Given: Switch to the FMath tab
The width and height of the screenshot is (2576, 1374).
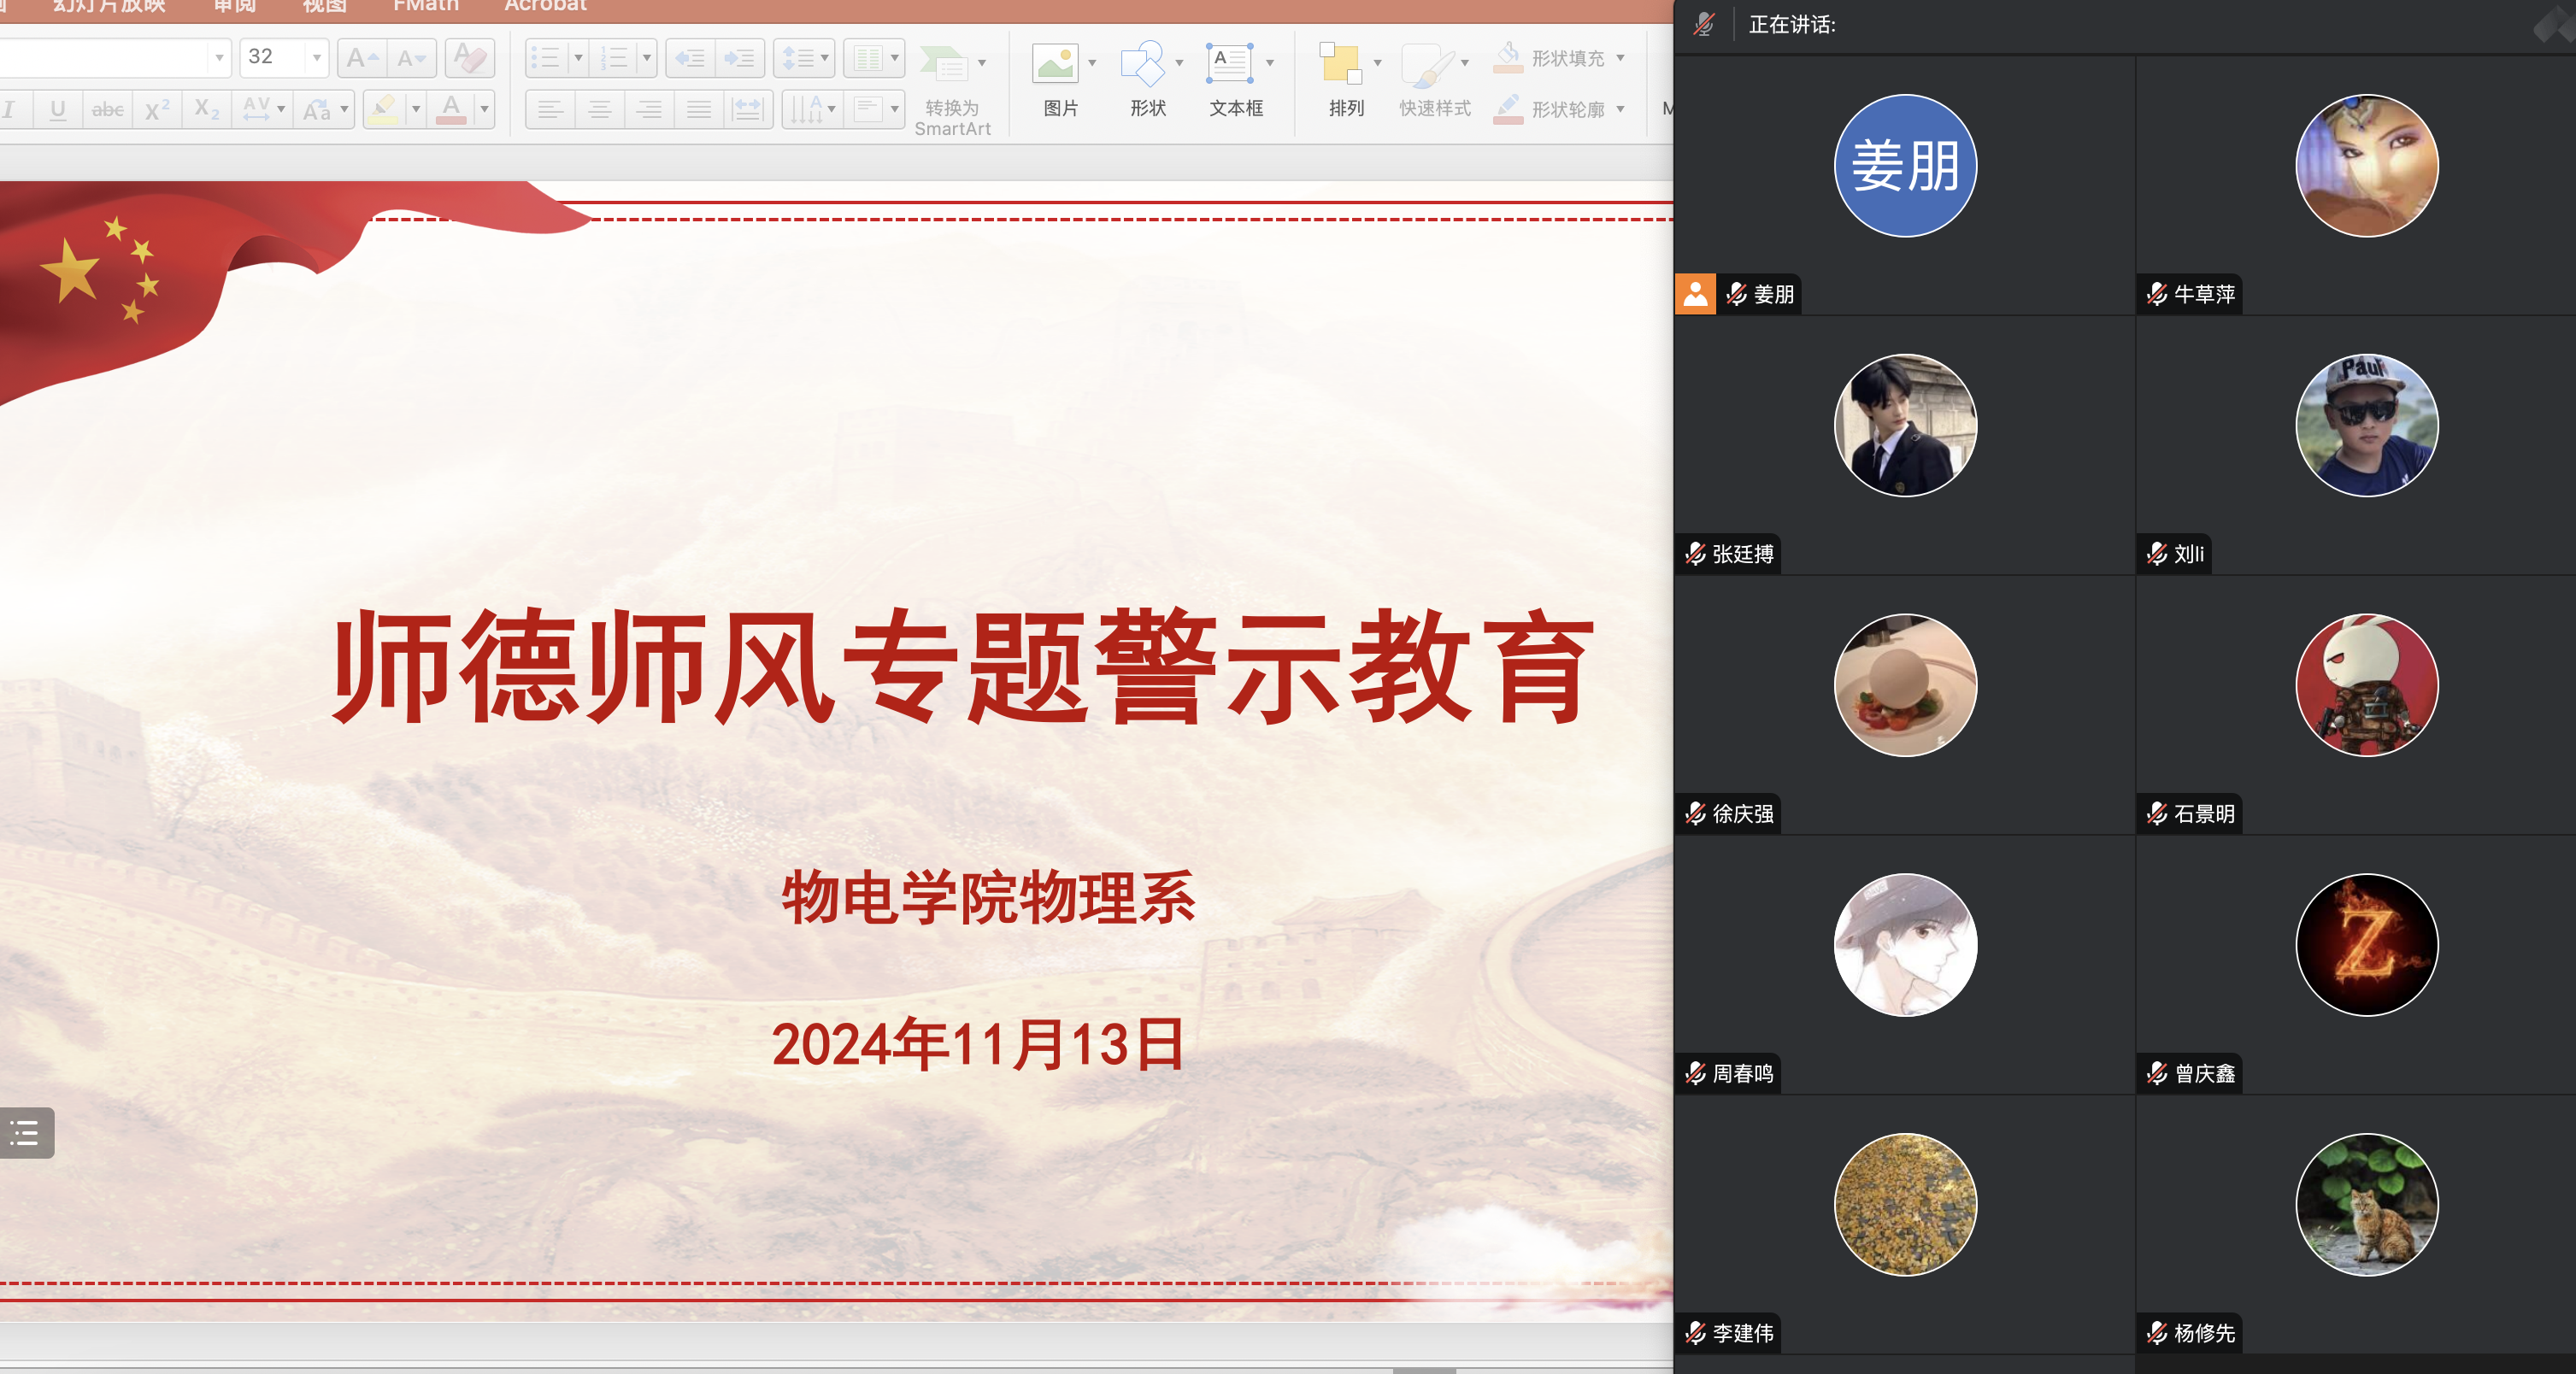Looking at the screenshot, I should pos(426,6).
